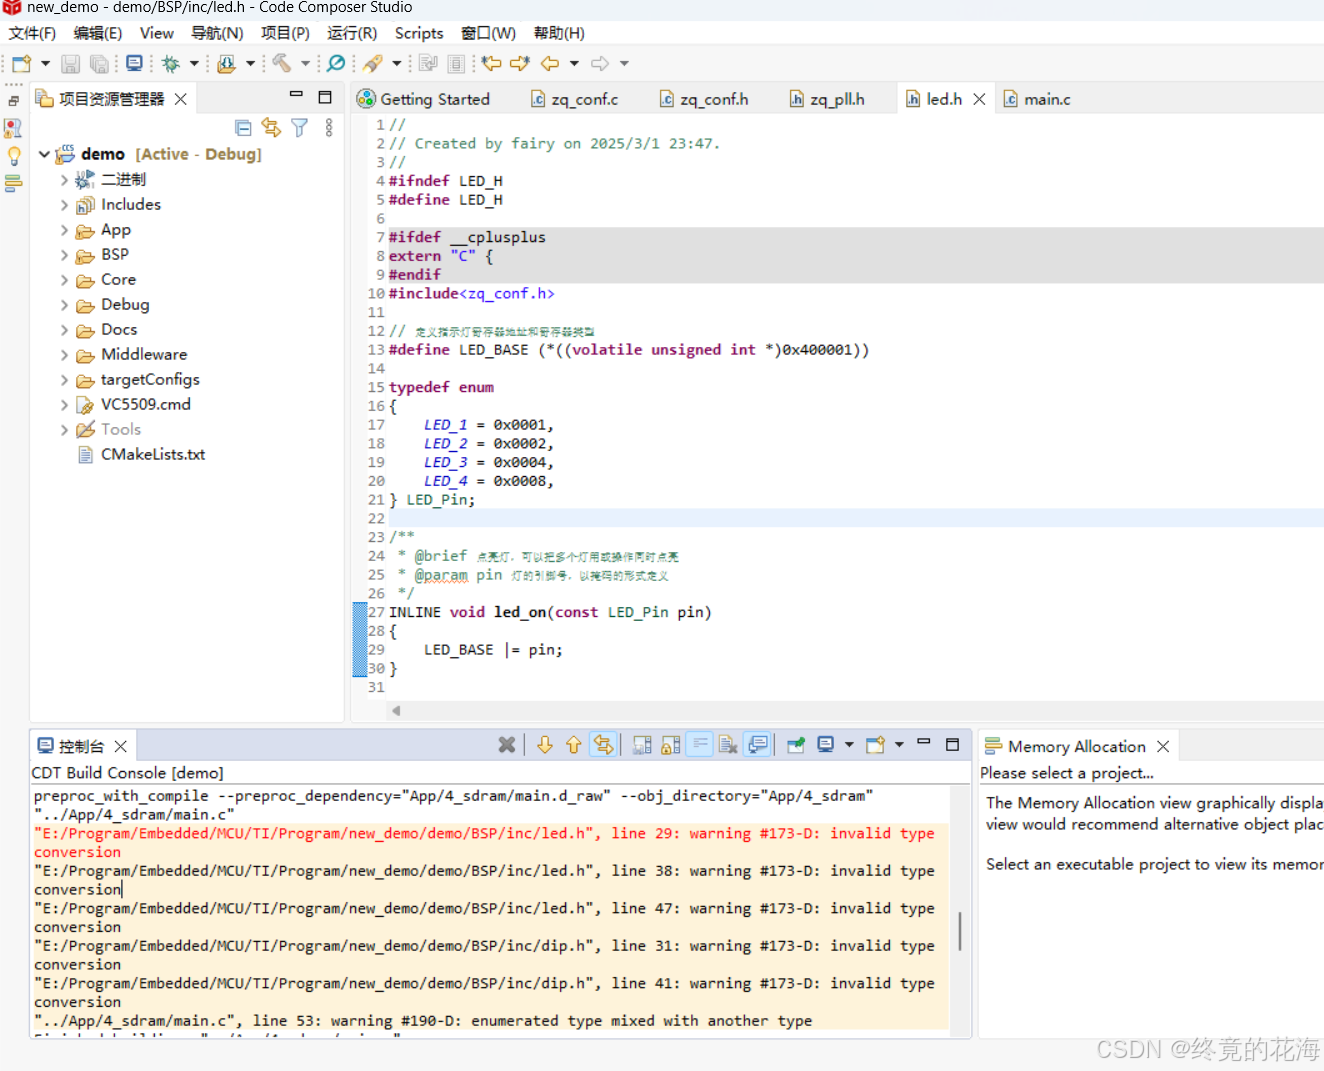This screenshot has width=1324, height=1071.
Task: Click the lightbulb icon in left trim
Action: click(14, 156)
